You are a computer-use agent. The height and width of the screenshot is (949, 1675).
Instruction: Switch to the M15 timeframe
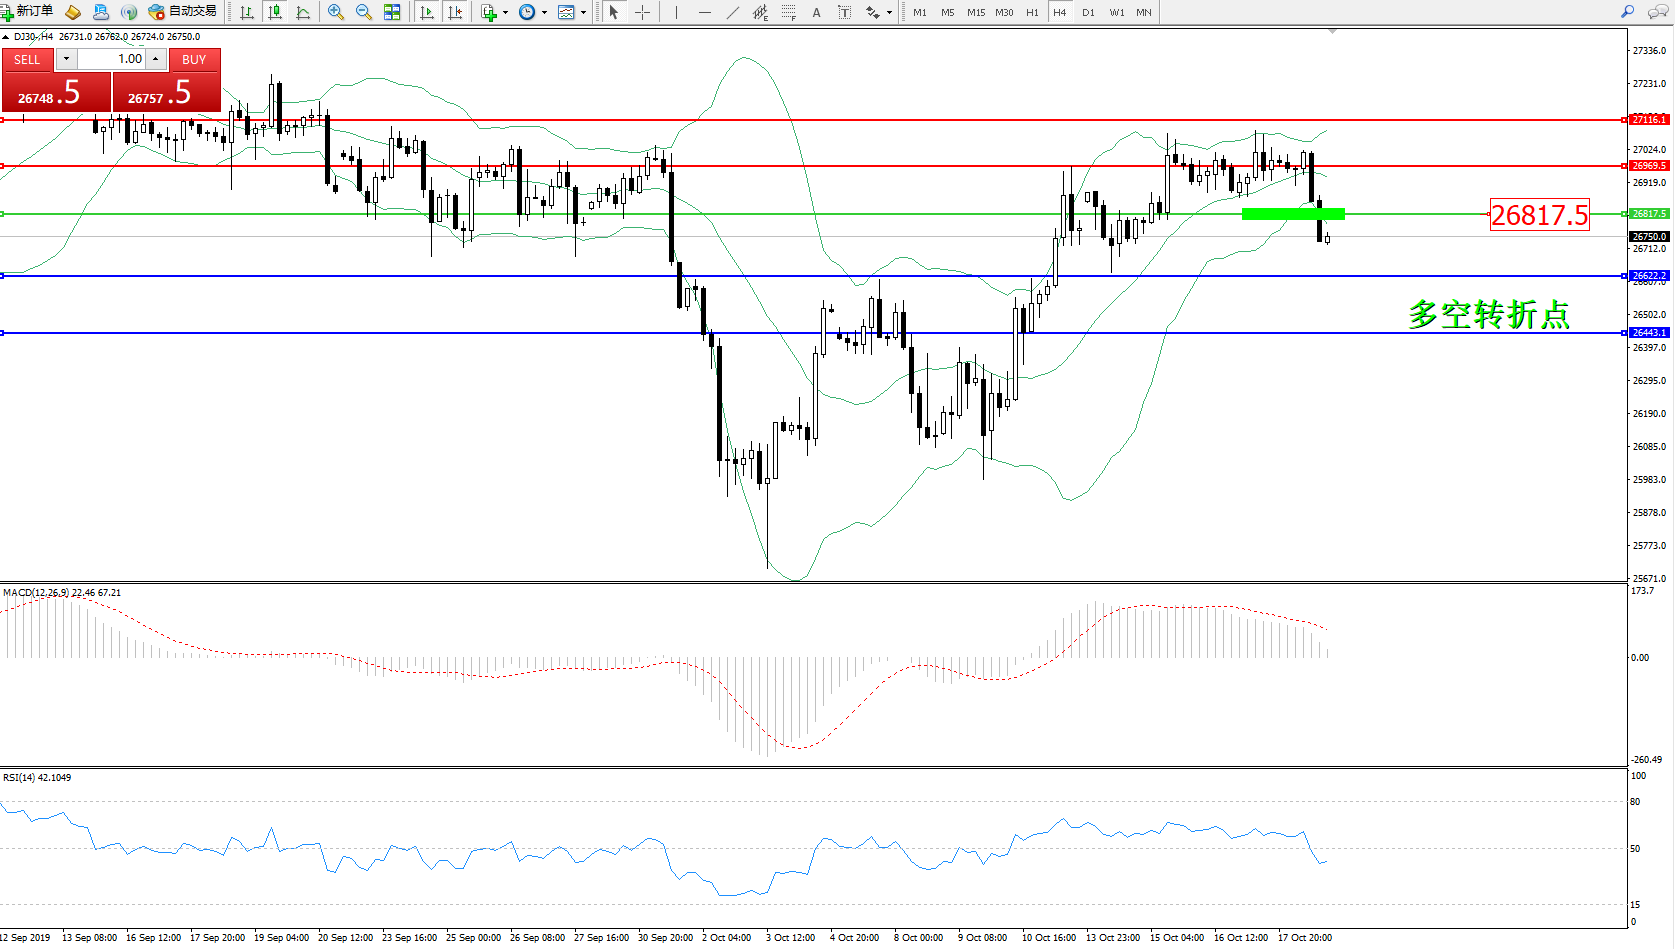point(975,12)
